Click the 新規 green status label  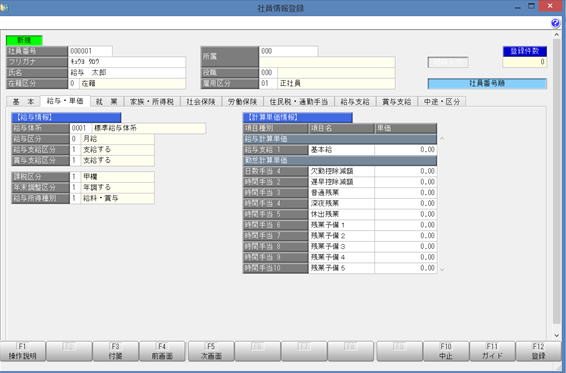[24, 40]
